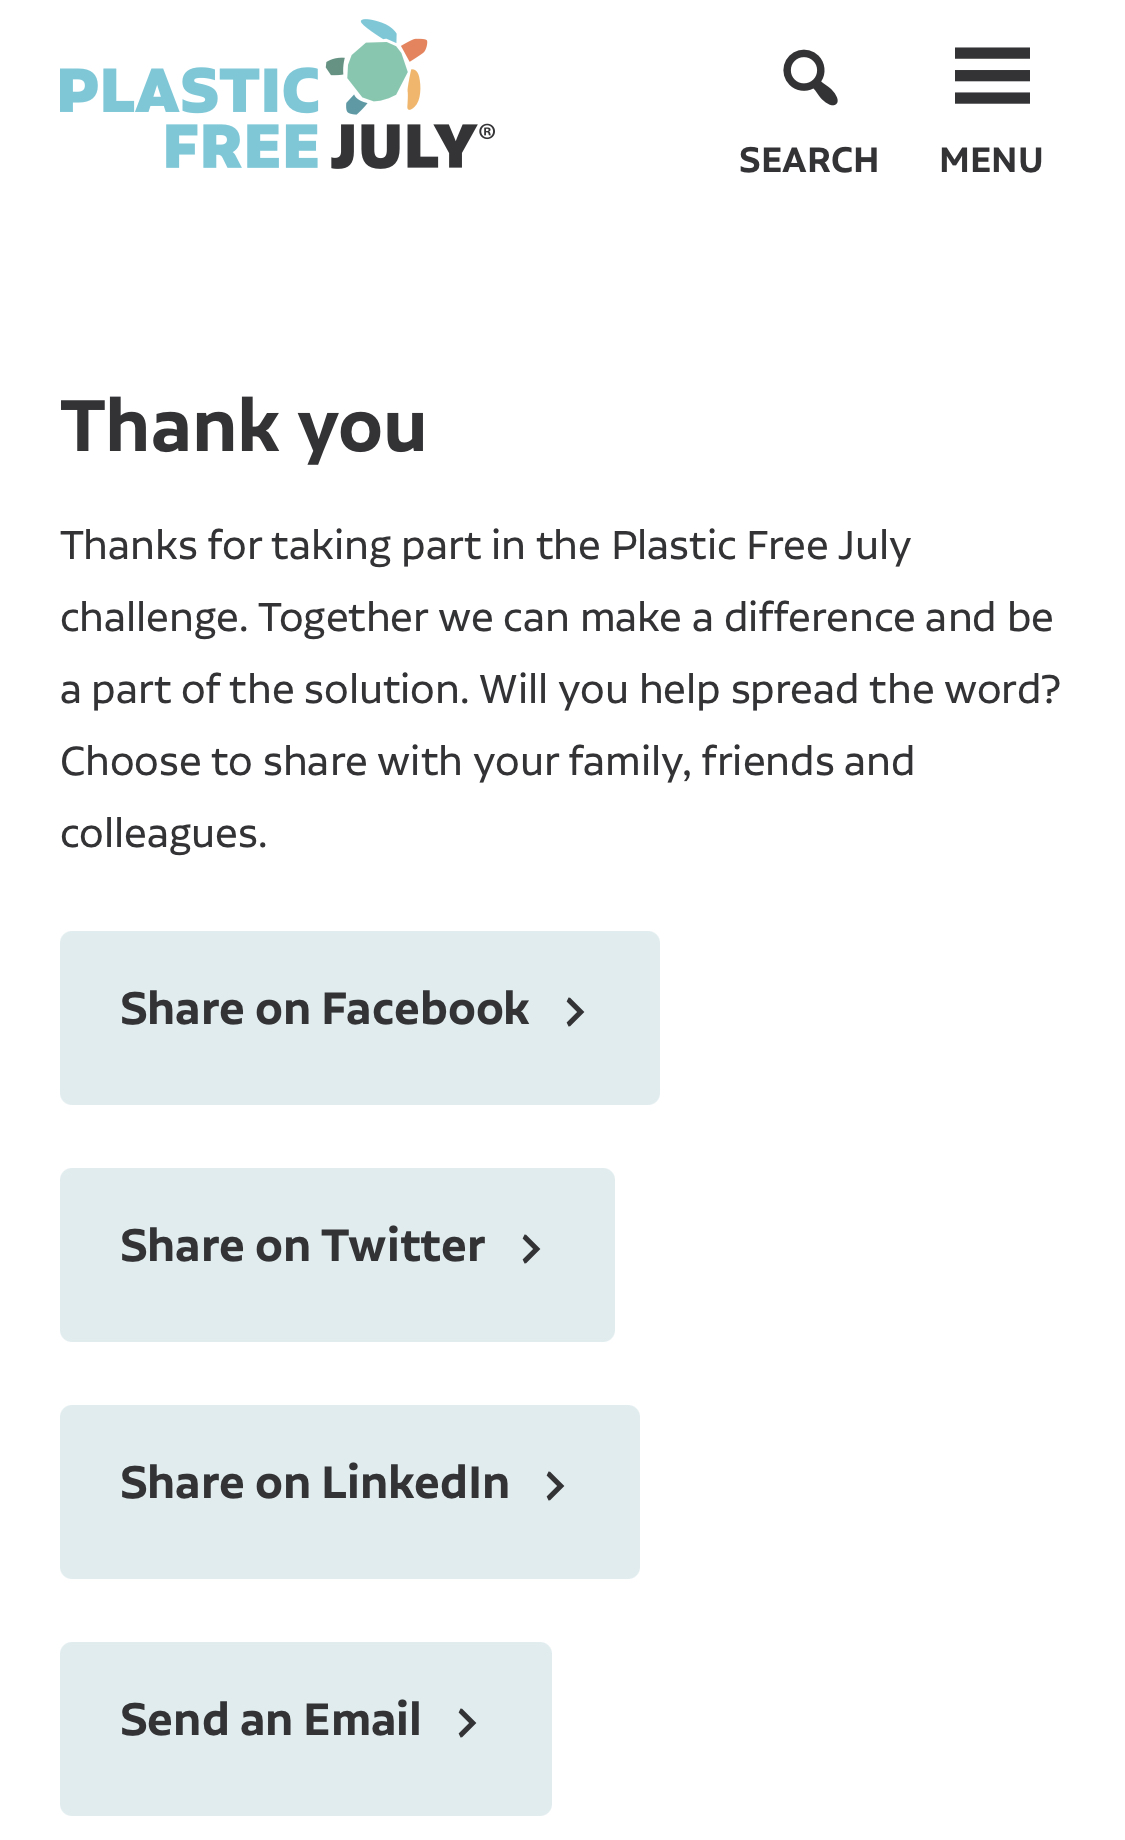Share the challenge on LinkedIn
This screenshot has width=1125, height=1840.
(350, 1492)
